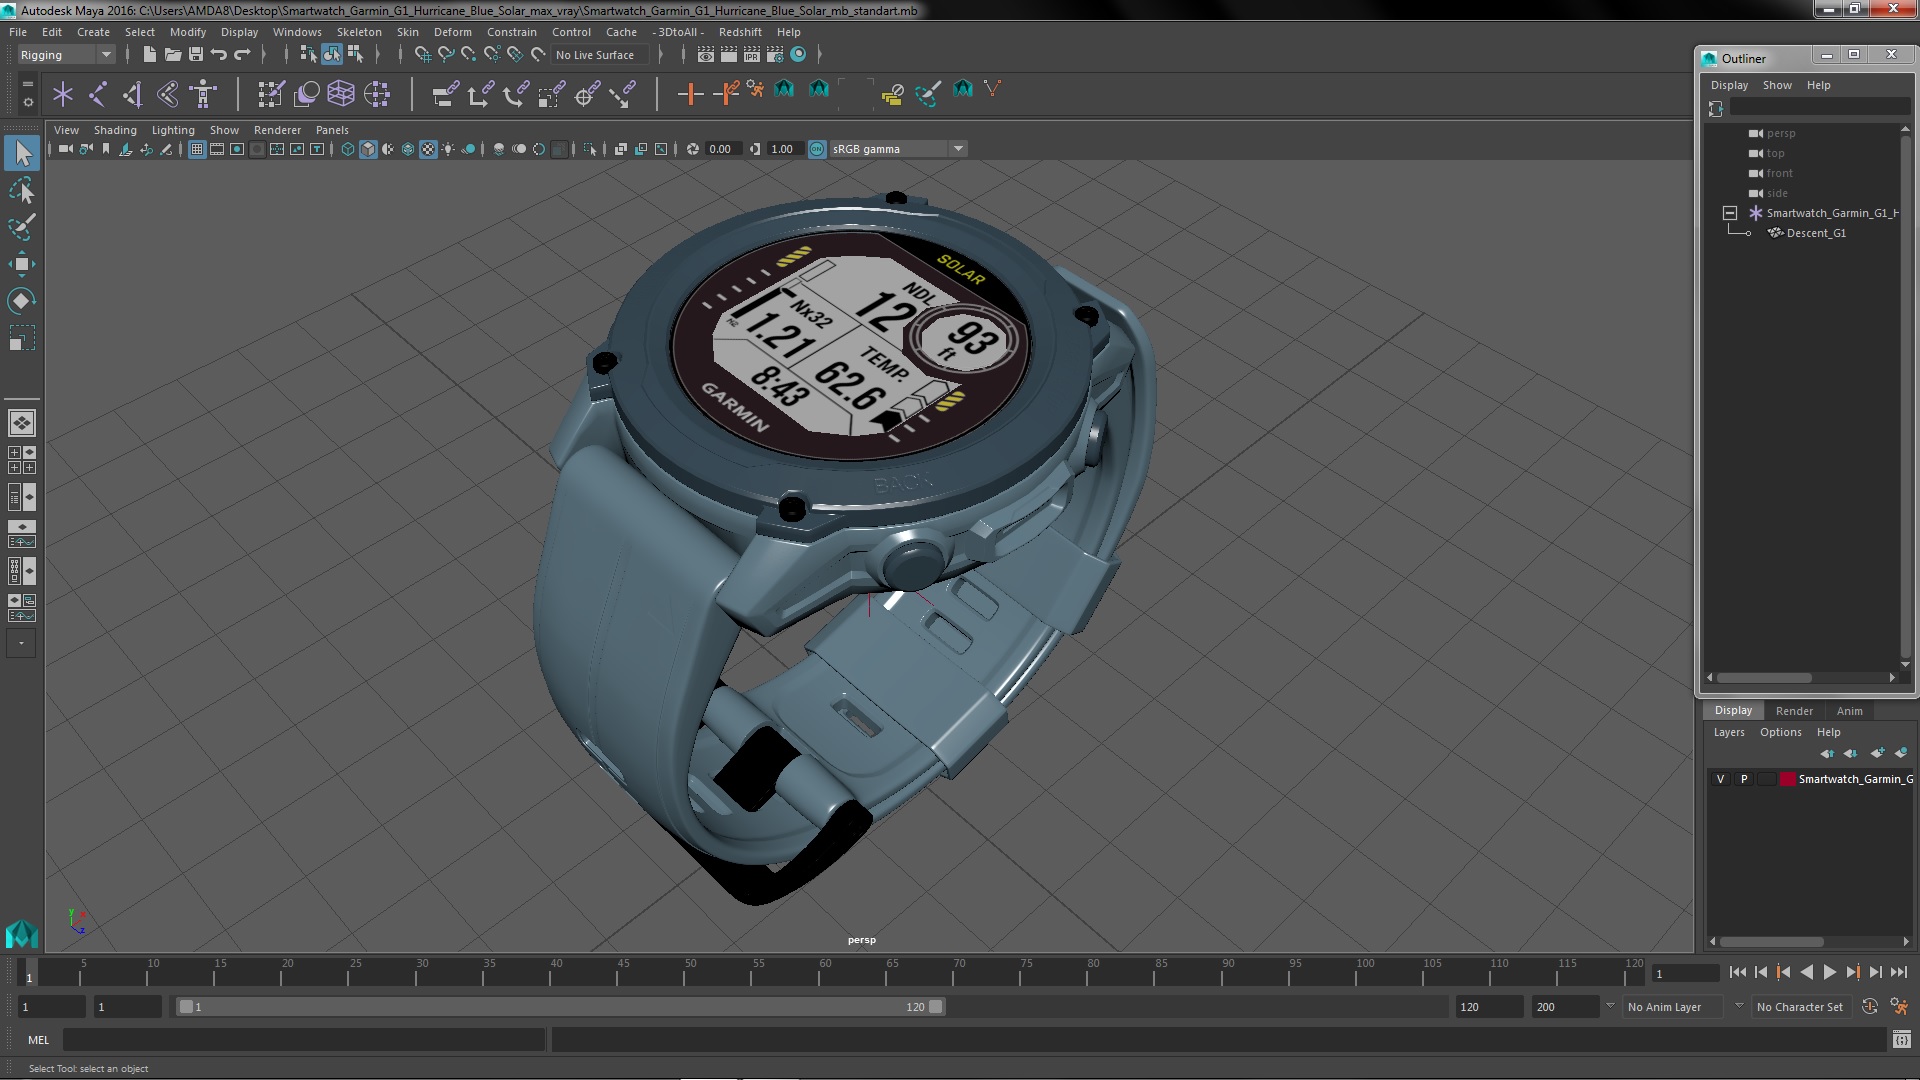Screen dimensions: 1920x1080
Task: Activate the Lasso select tool
Action: click(22, 190)
